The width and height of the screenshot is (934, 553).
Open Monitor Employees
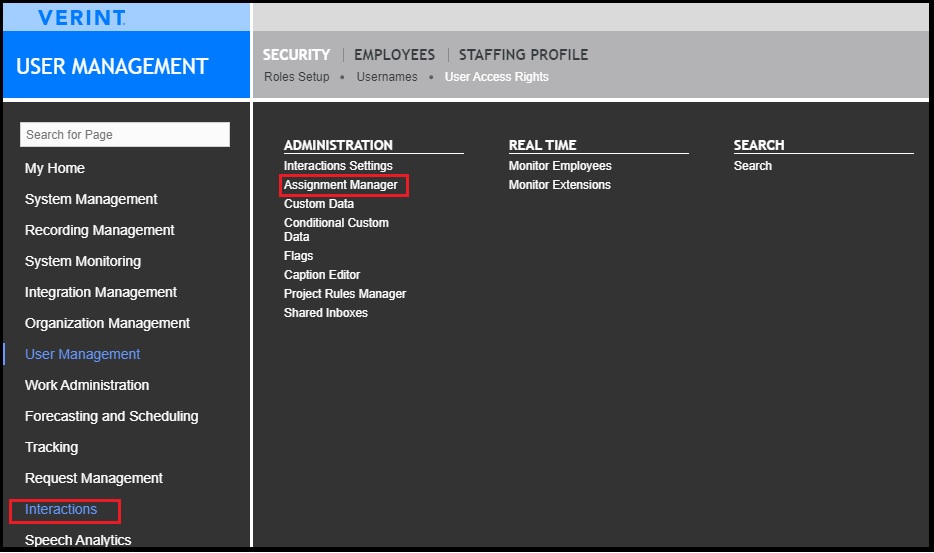click(560, 166)
